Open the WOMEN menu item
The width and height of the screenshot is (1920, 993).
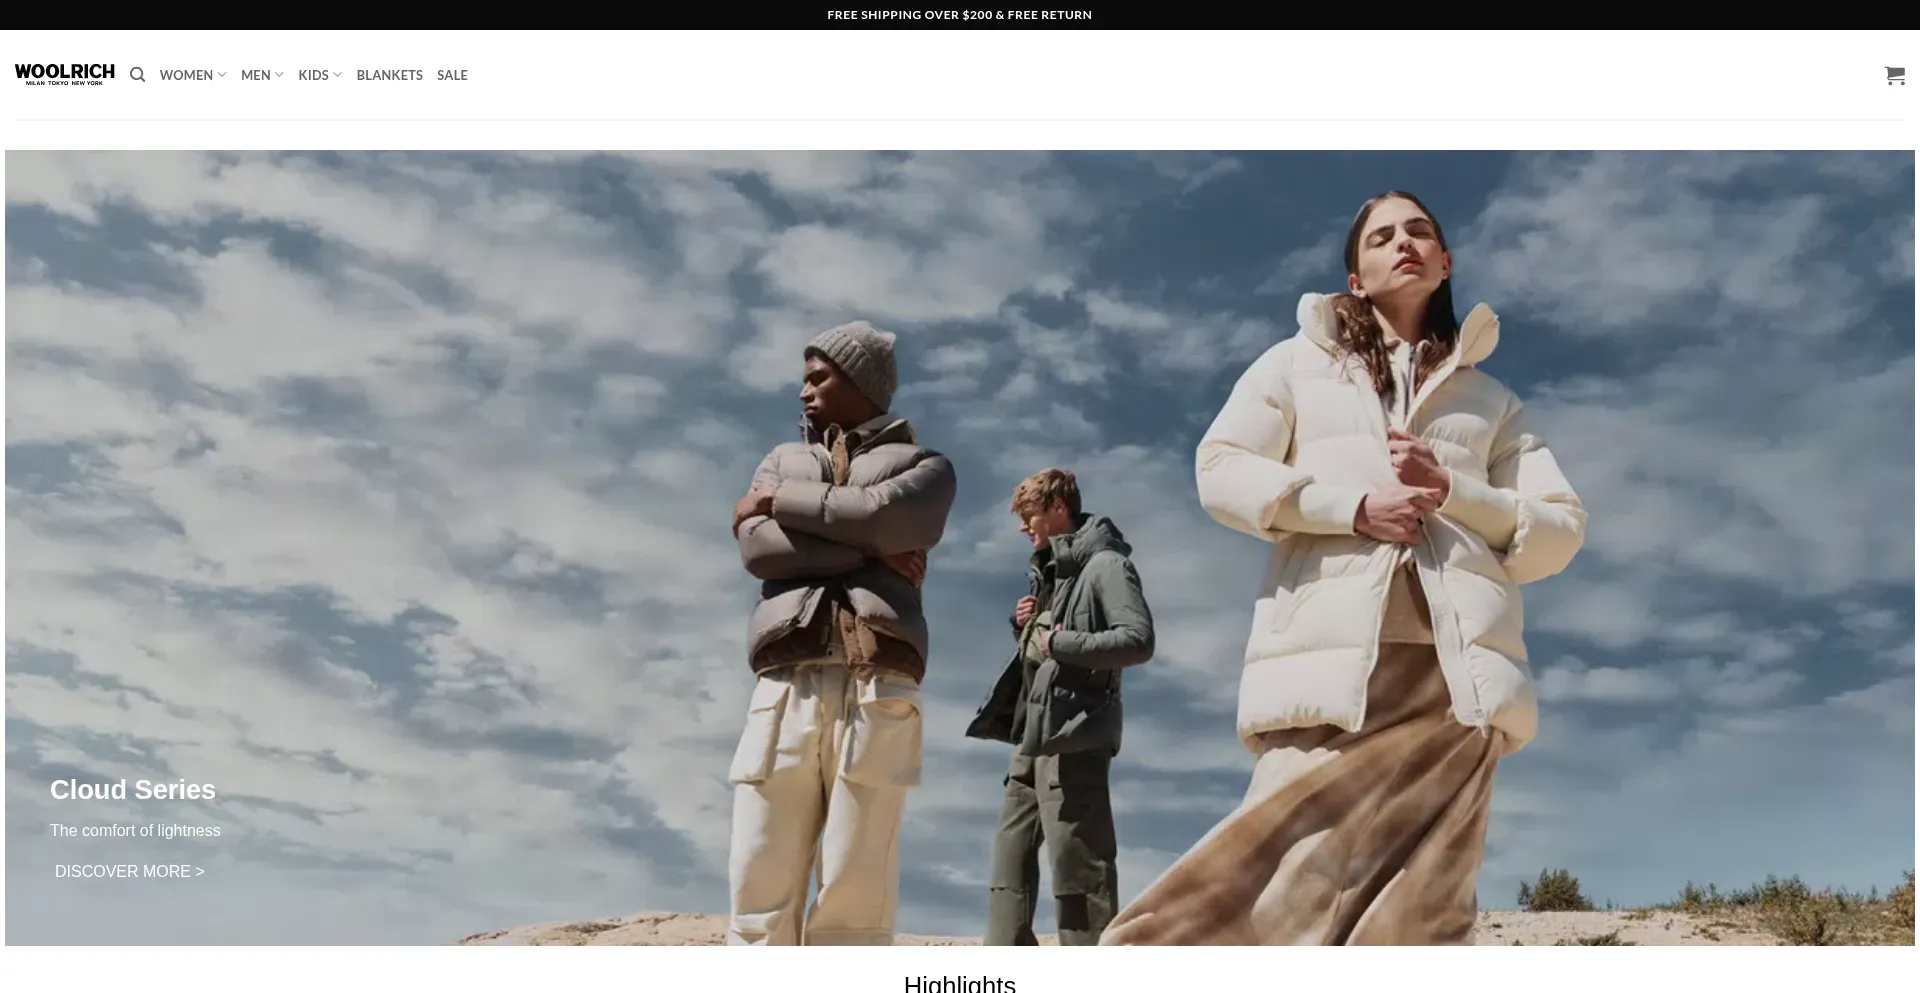(x=186, y=75)
